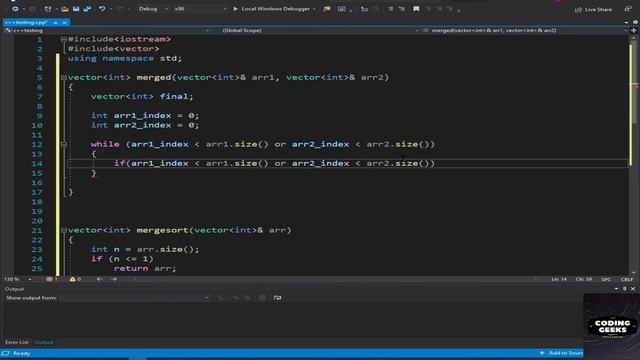Click Add to Source Control button
Screen dimensions: 640x360
(x=561, y=353)
